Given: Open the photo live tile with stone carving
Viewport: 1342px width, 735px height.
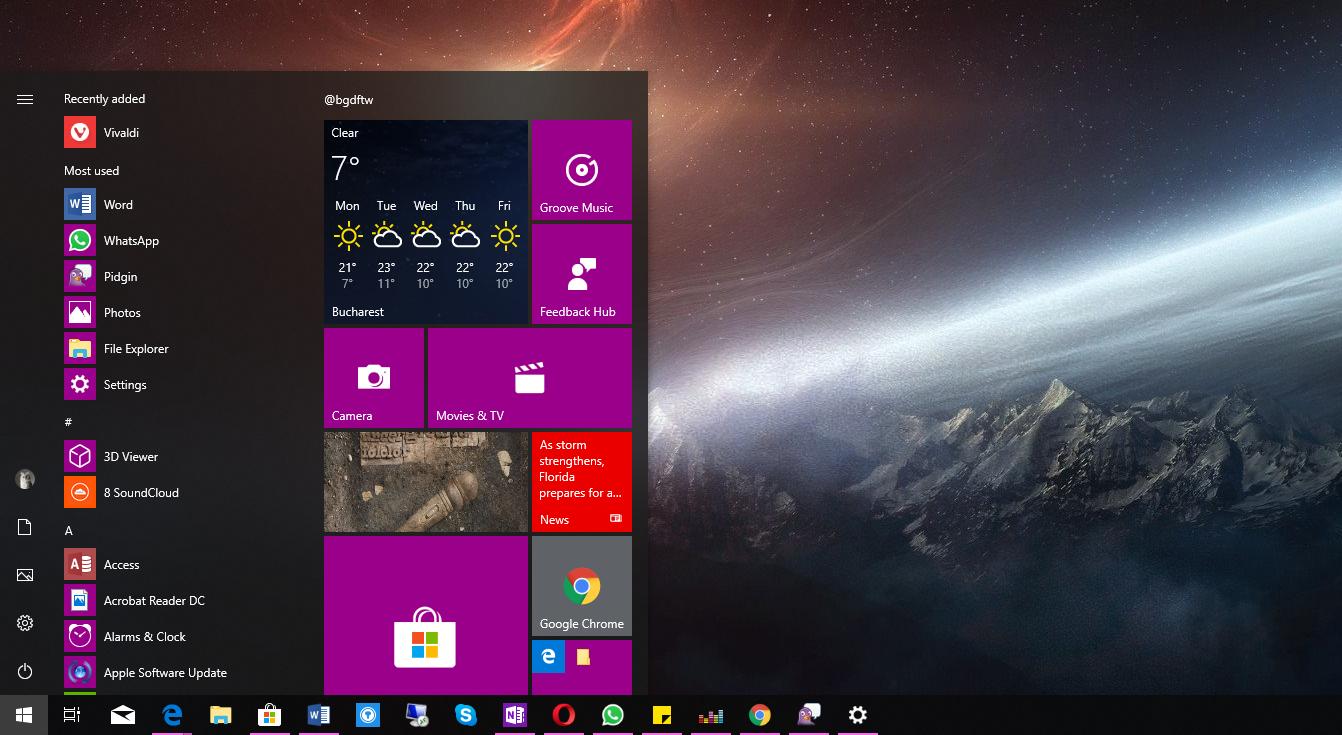Looking at the screenshot, I should tap(426, 482).
